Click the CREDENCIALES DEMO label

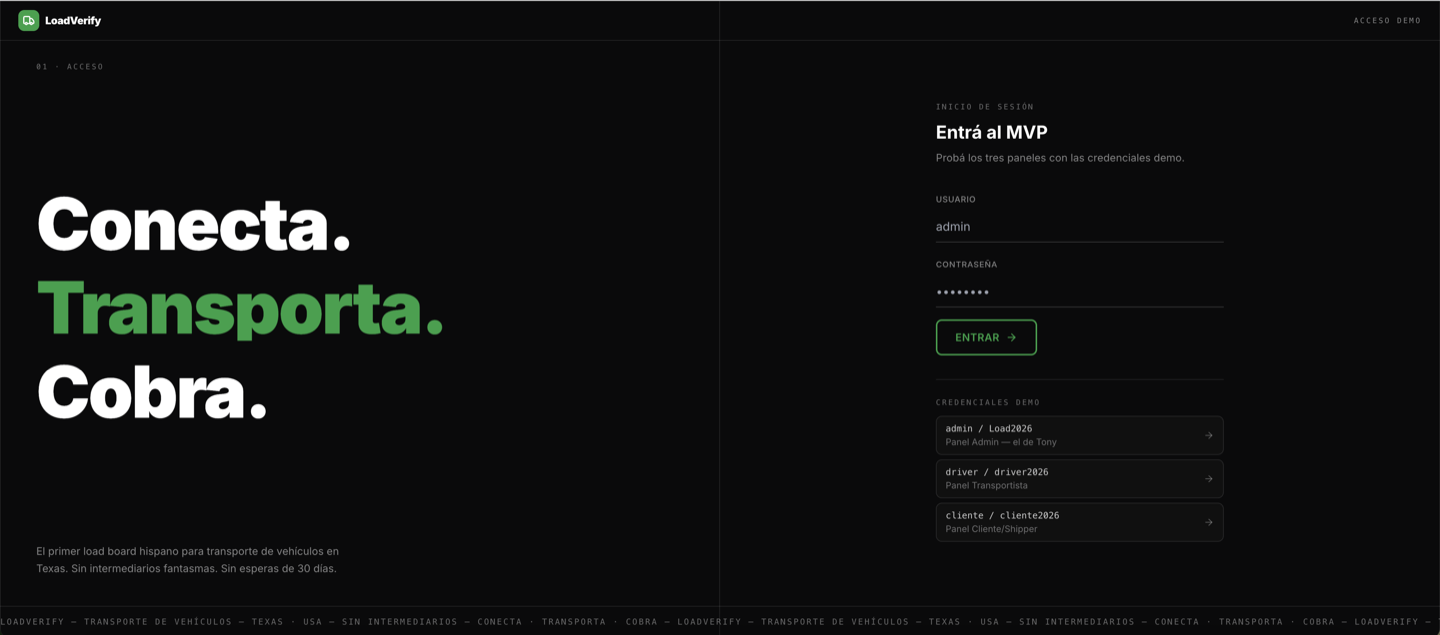988,402
